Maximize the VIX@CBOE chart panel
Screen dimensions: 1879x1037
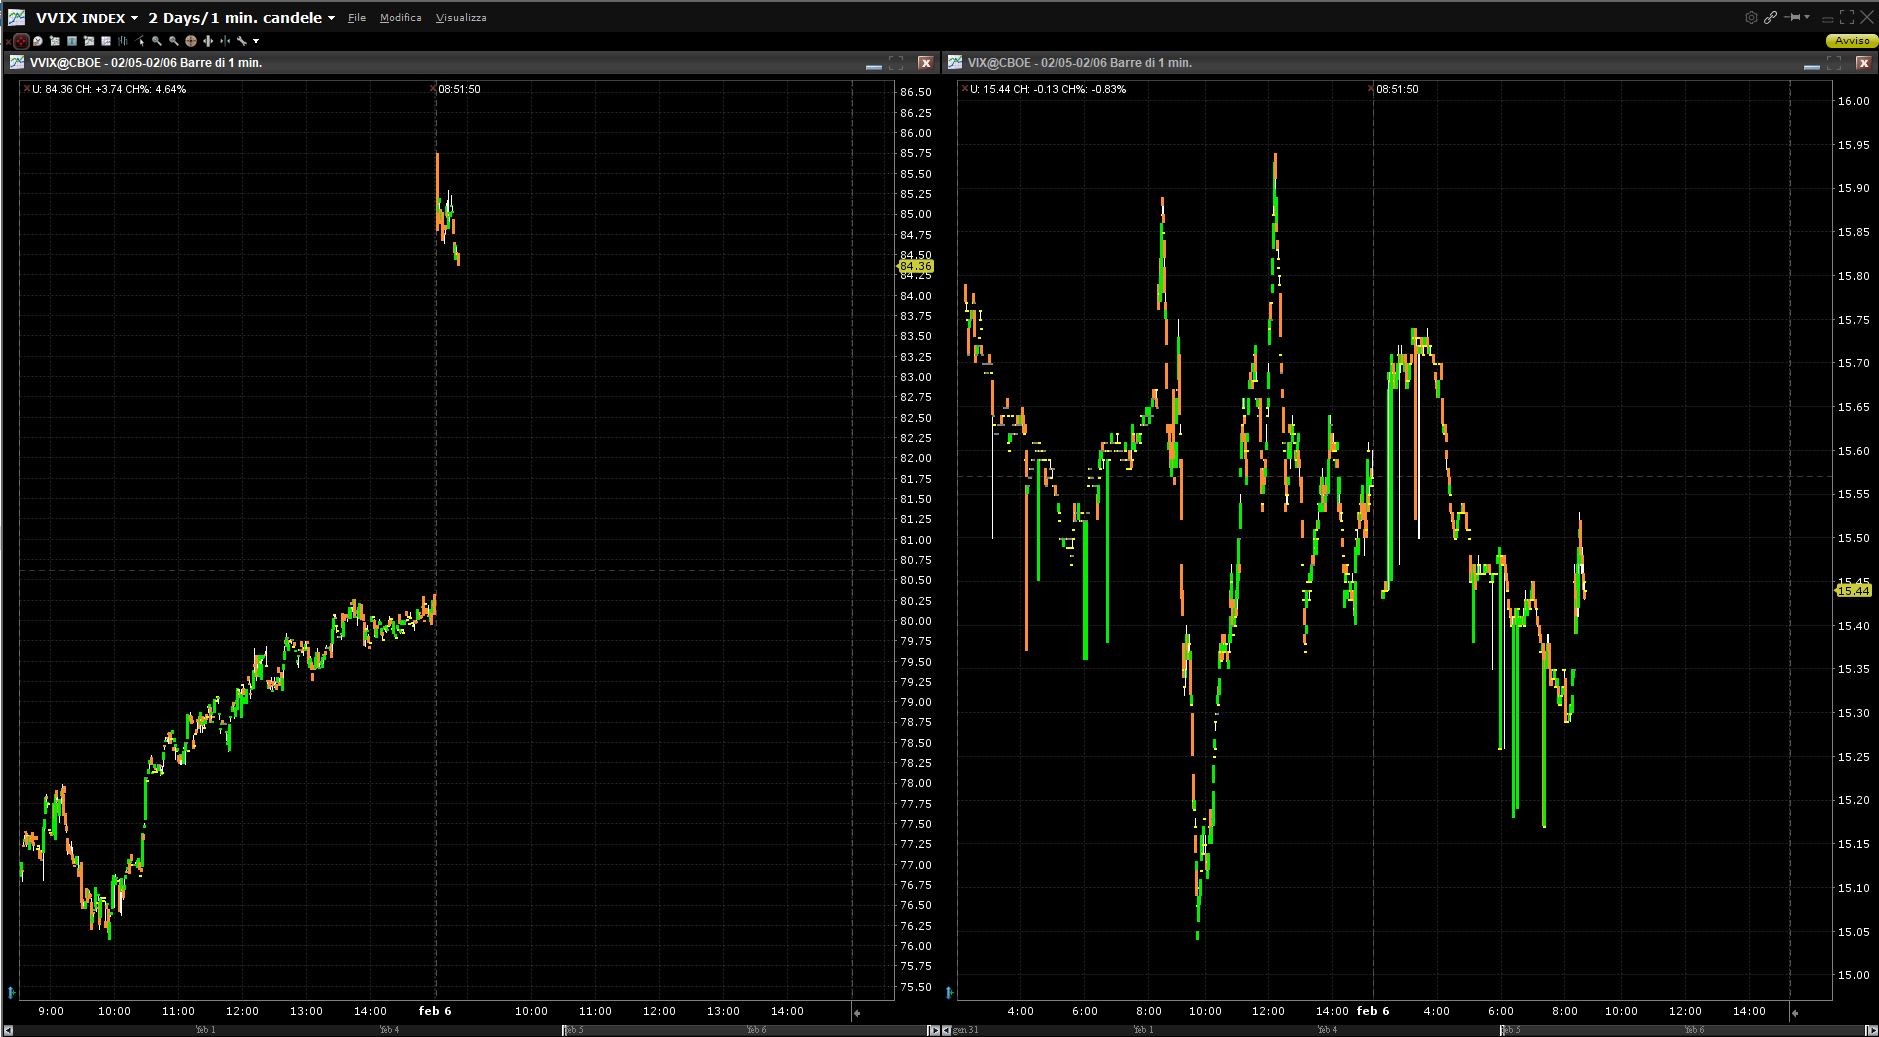[1834, 62]
